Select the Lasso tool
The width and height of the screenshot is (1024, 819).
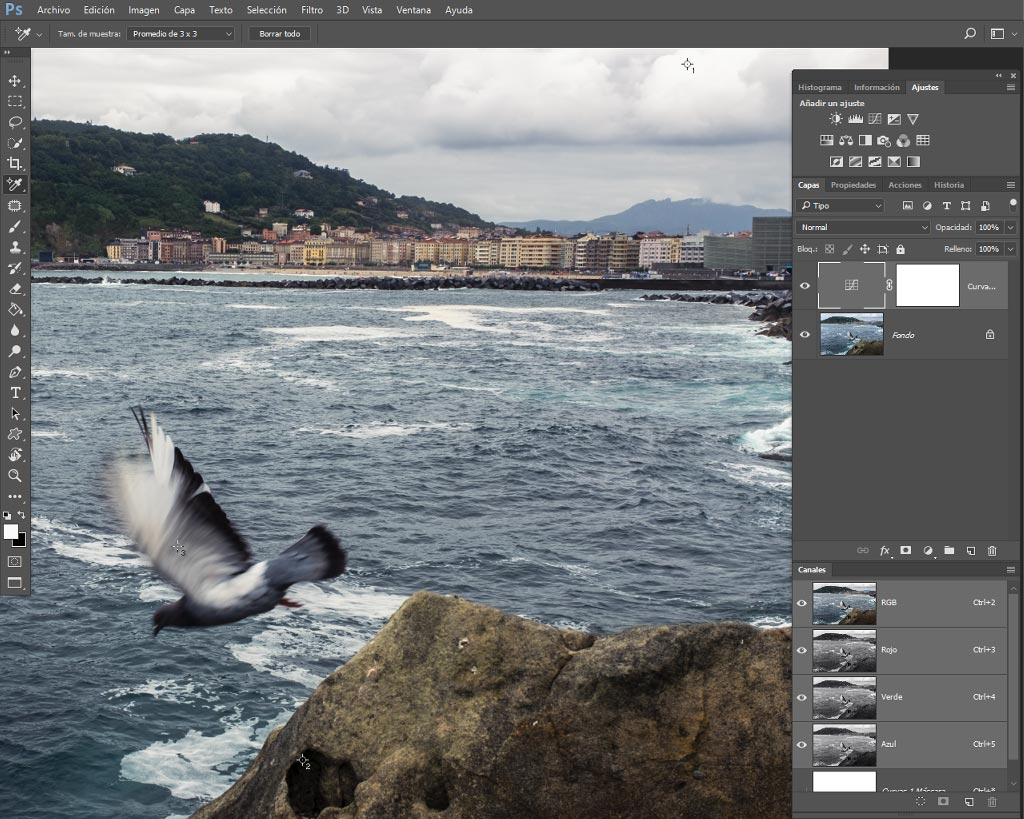14,122
